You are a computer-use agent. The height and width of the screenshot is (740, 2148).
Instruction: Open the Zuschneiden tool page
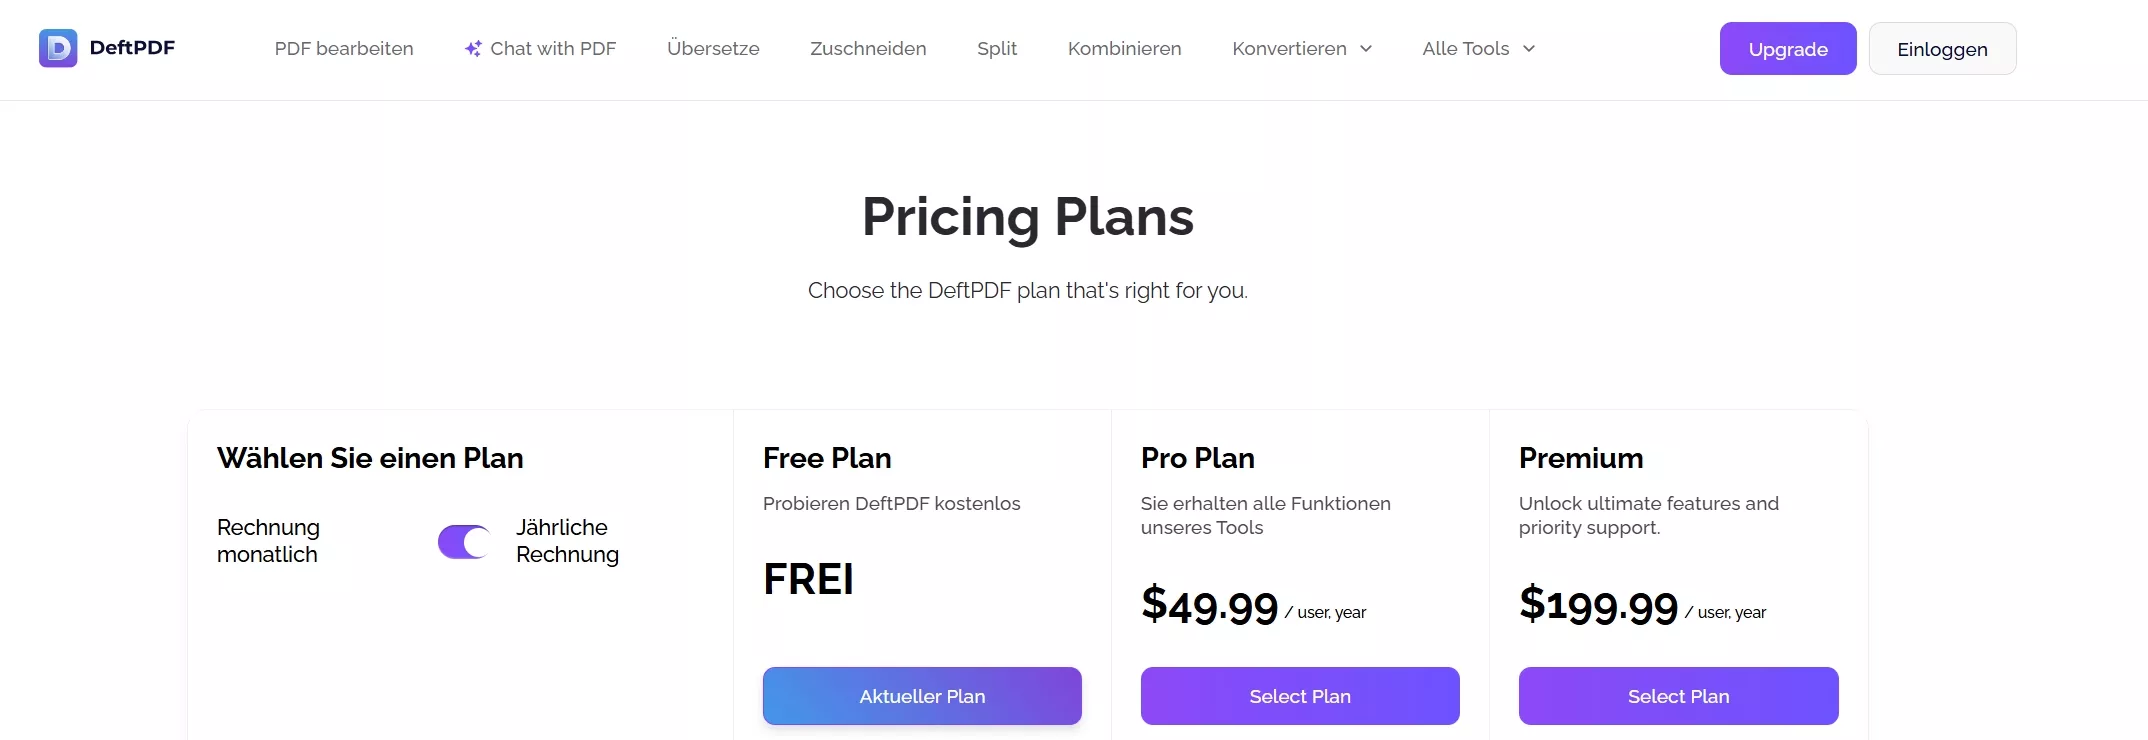click(867, 48)
